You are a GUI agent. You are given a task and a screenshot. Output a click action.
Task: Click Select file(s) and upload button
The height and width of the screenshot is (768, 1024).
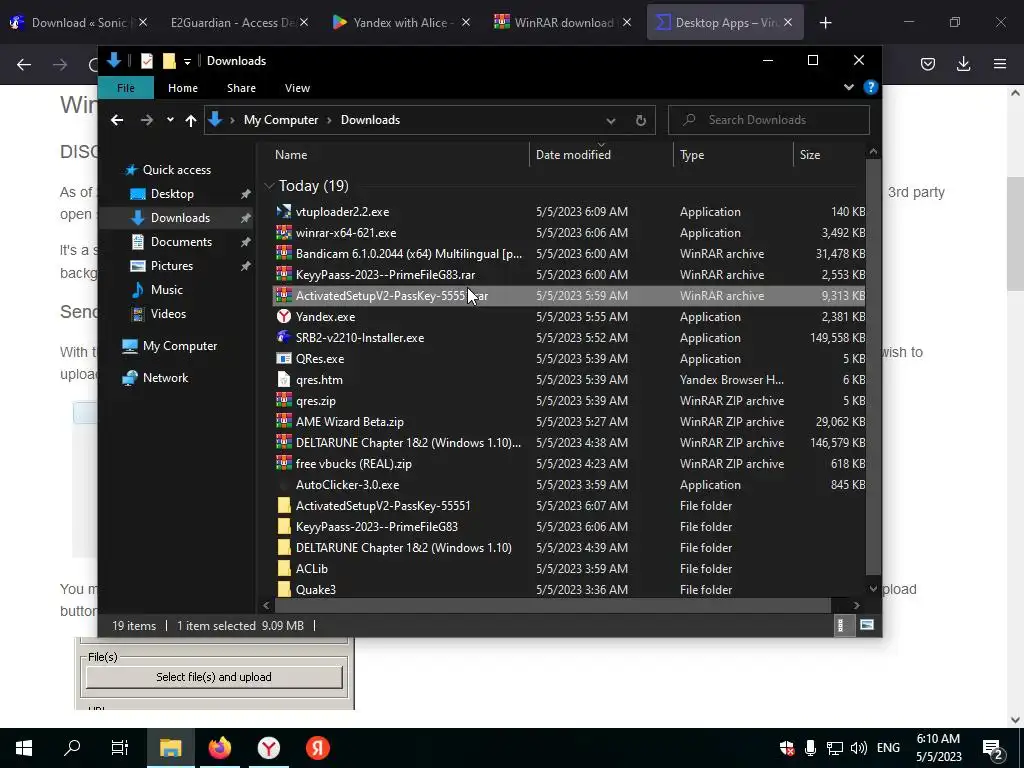214,677
